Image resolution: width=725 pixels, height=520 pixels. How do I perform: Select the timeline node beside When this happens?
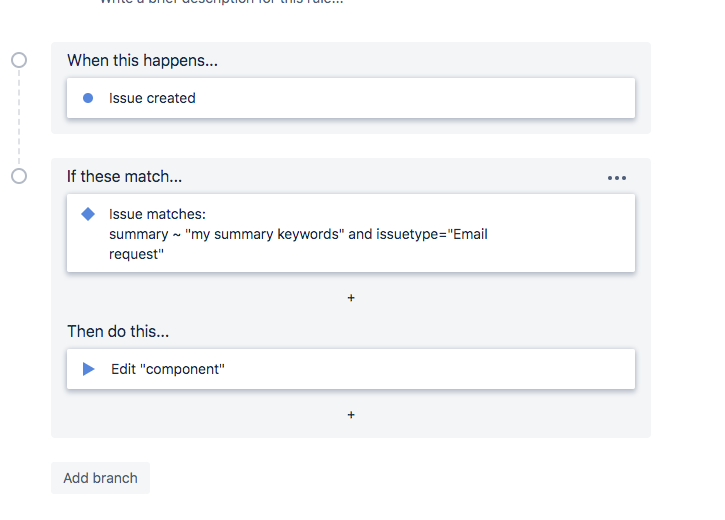(19, 60)
